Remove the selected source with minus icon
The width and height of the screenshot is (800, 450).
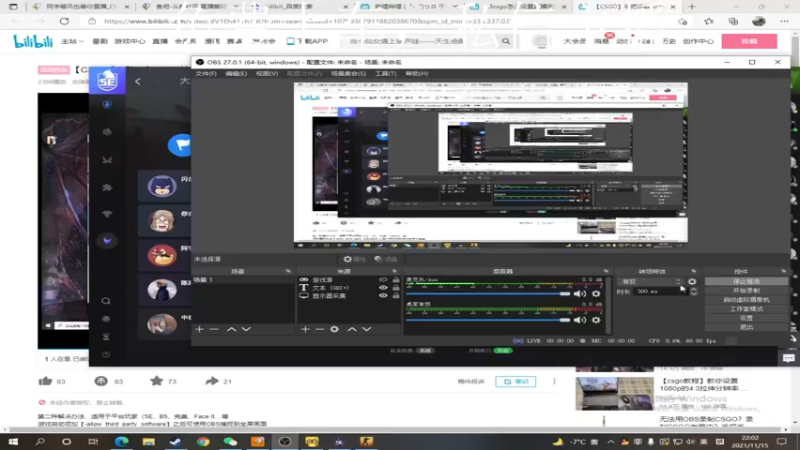pyautogui.click(x=319, y=329)
